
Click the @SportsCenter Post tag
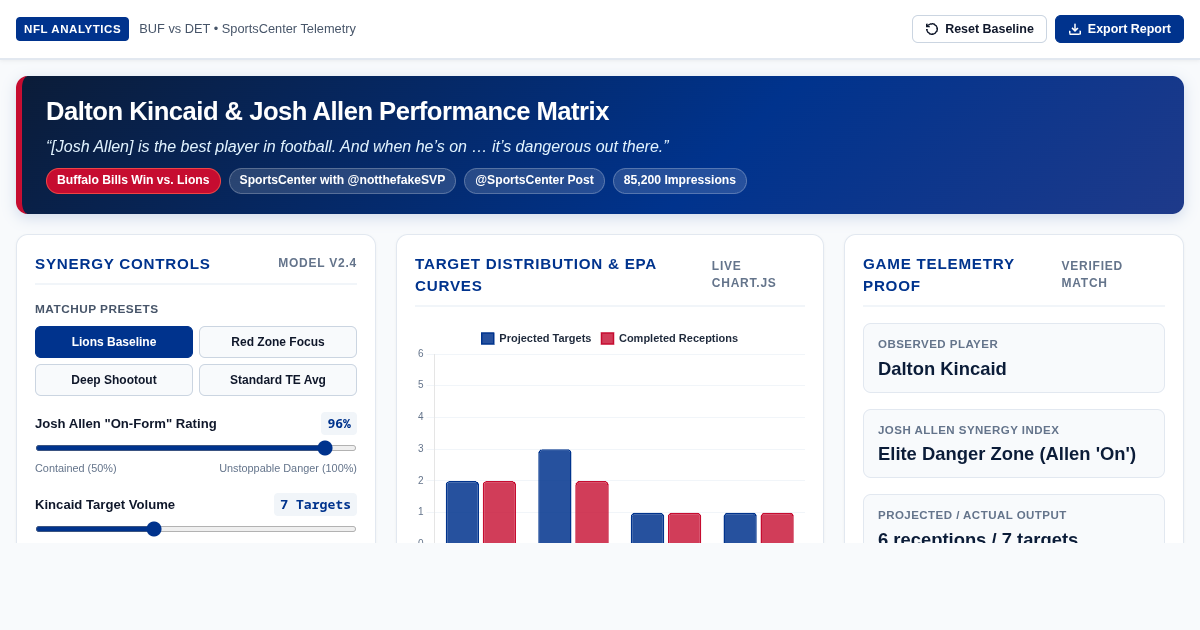click(x=534, y=181)
